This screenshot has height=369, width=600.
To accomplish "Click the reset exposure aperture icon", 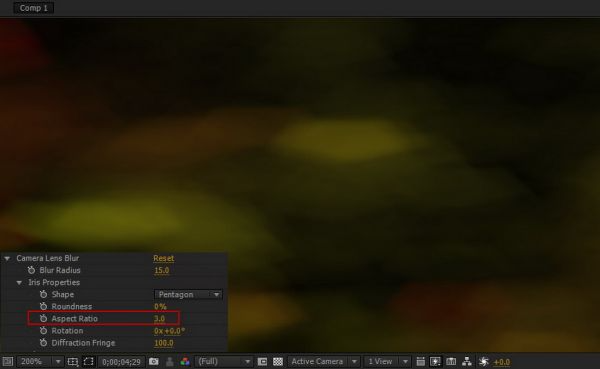I will tap(484, 362).
